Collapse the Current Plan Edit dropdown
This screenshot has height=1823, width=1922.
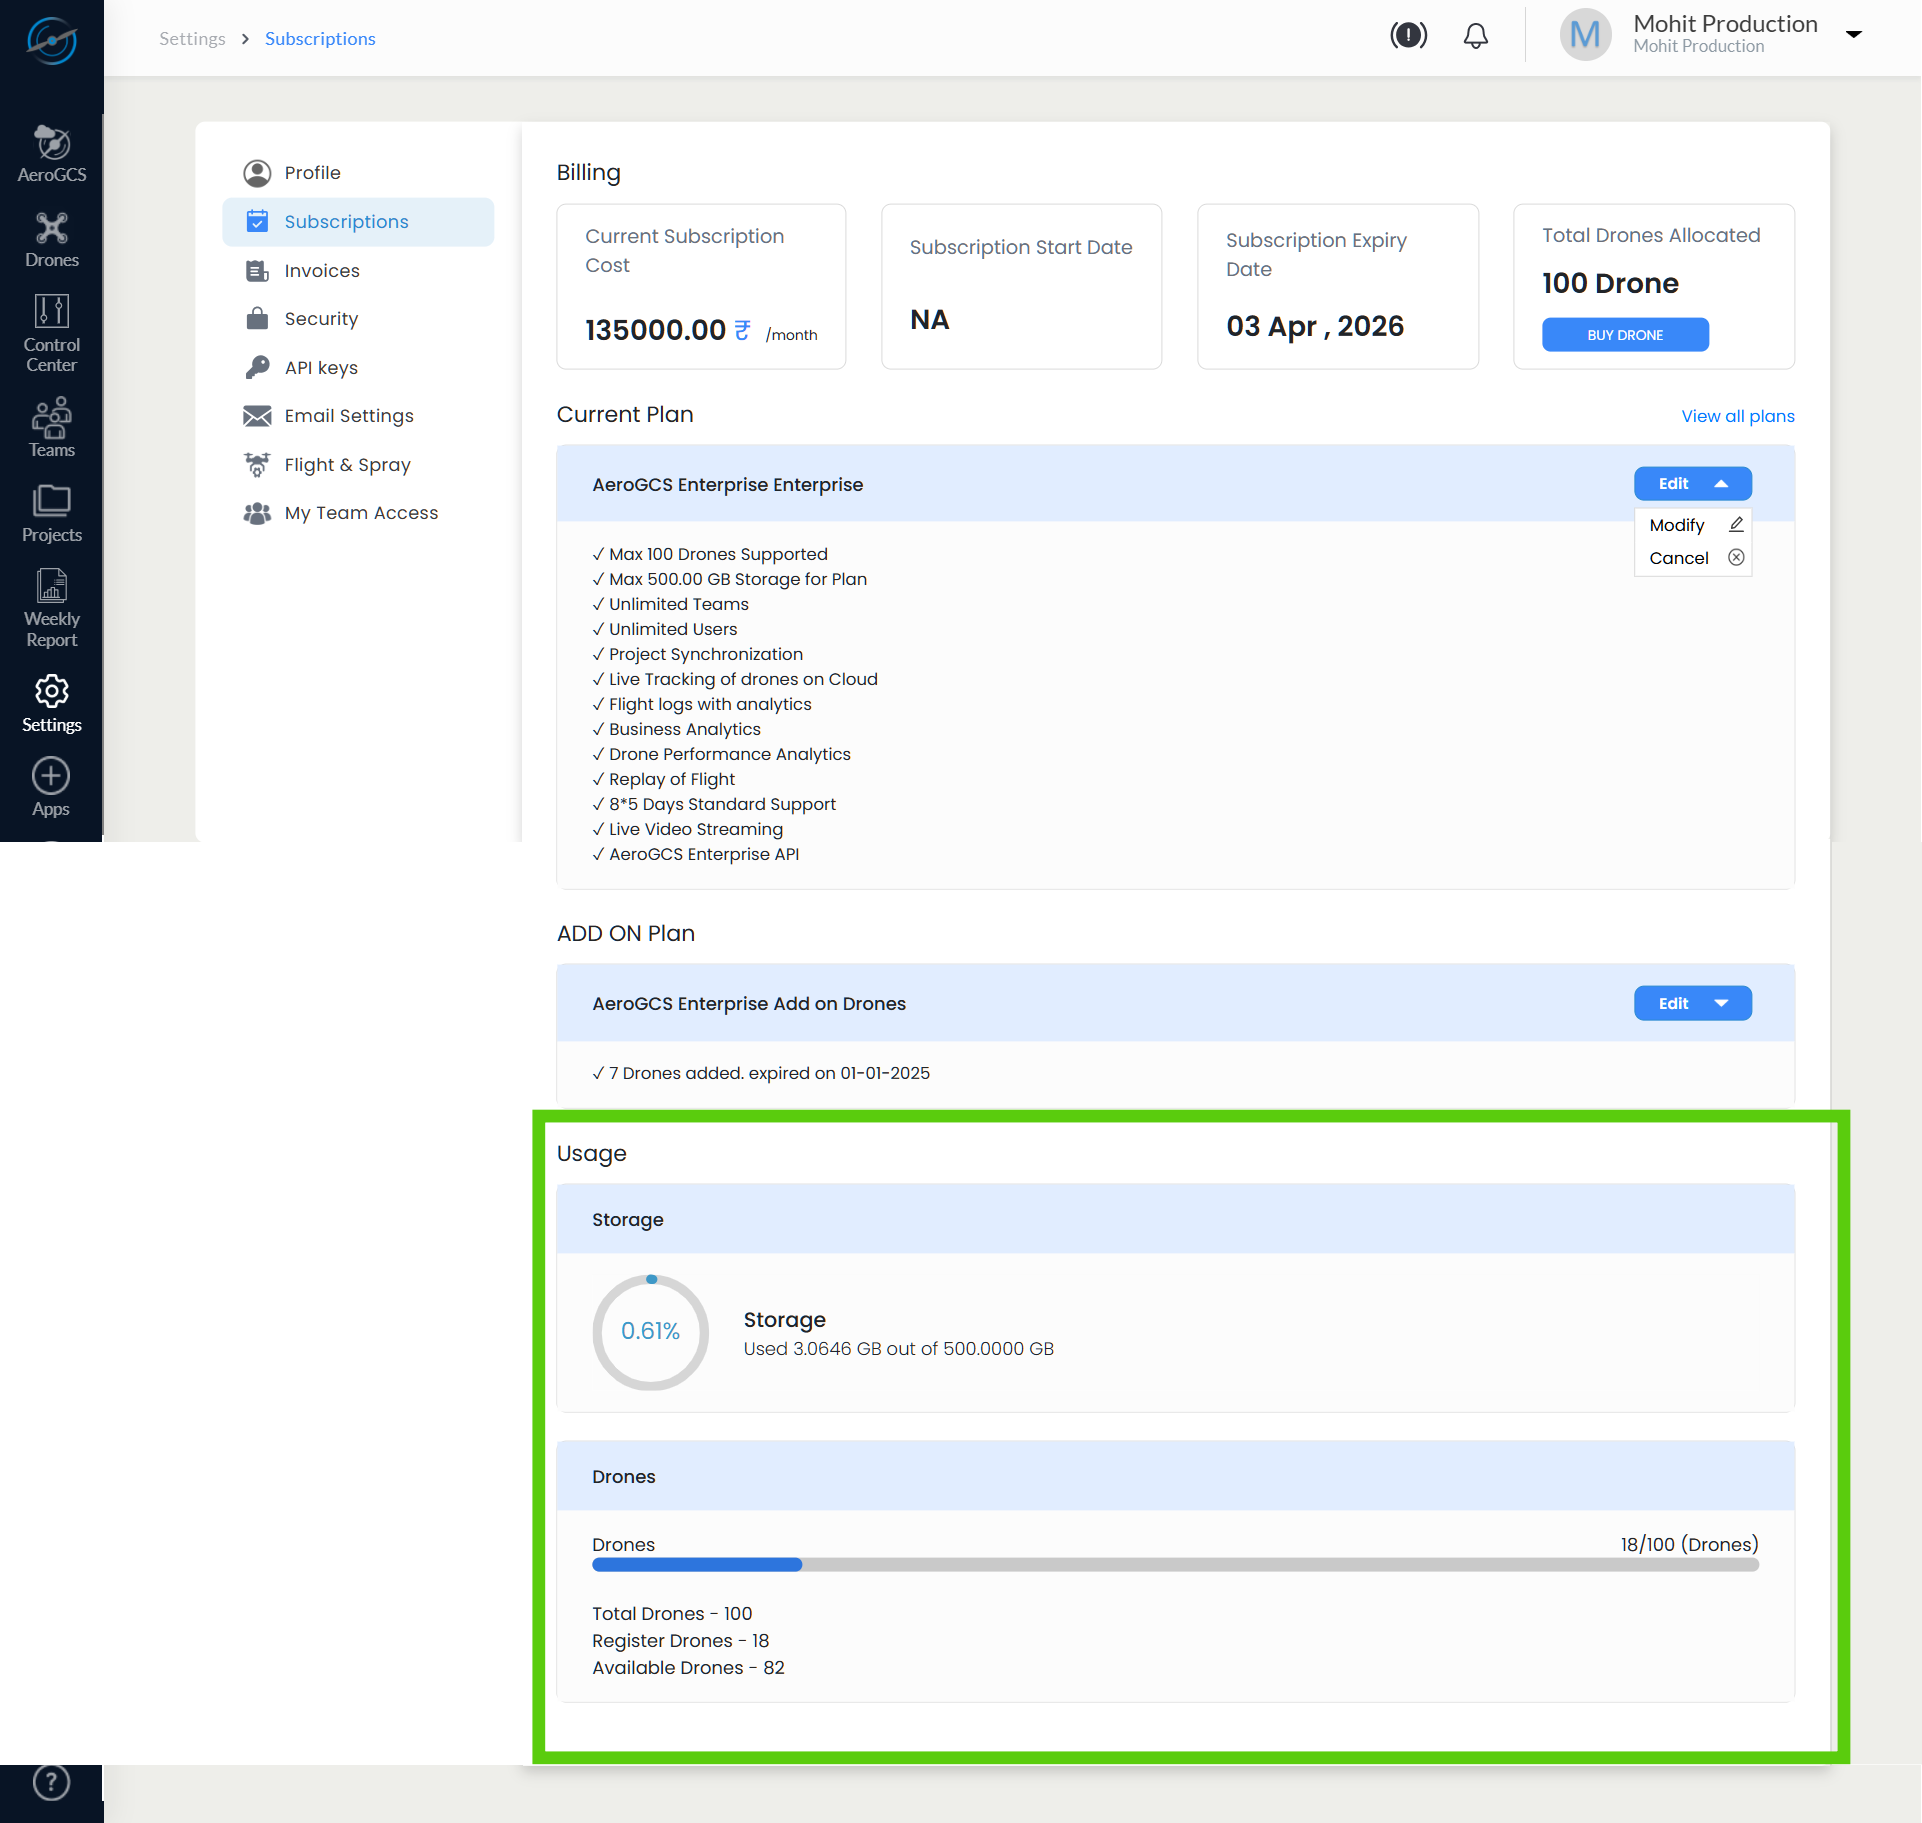coord(1692,484)
